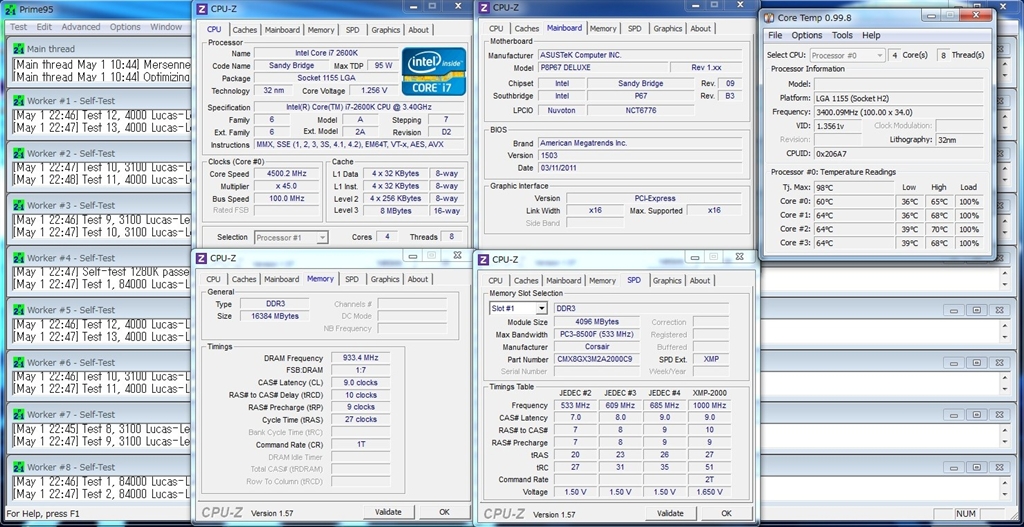
Task: Click the memory Size 16384 MBytes field
Action: (x=276, y=316)
